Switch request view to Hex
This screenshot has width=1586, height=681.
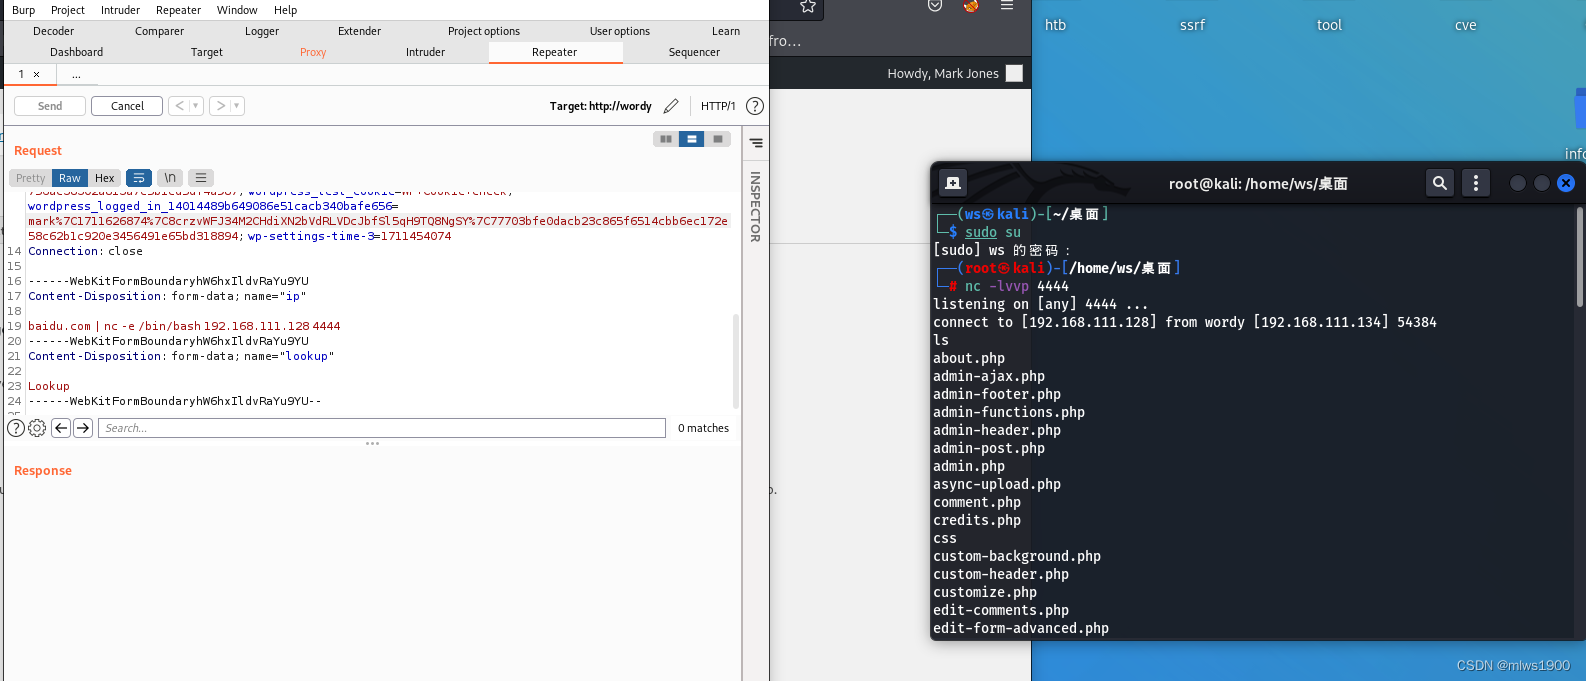(105, 178)
